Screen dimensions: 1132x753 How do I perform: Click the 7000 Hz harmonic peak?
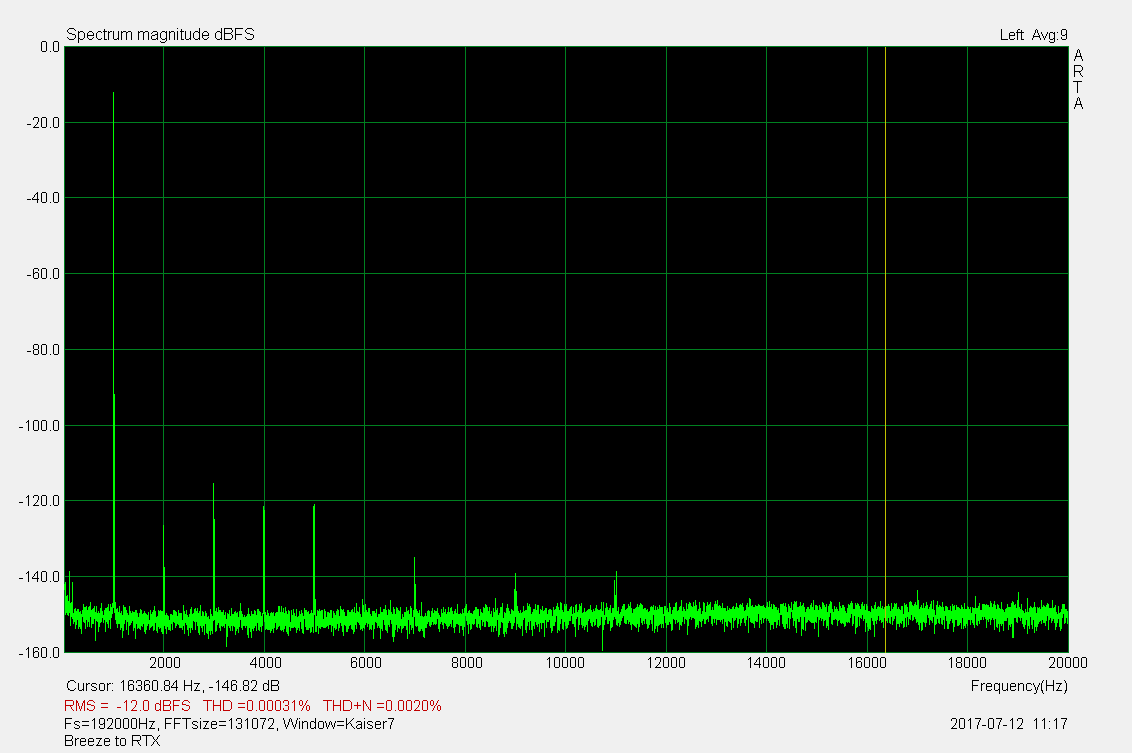coord(414,586)
